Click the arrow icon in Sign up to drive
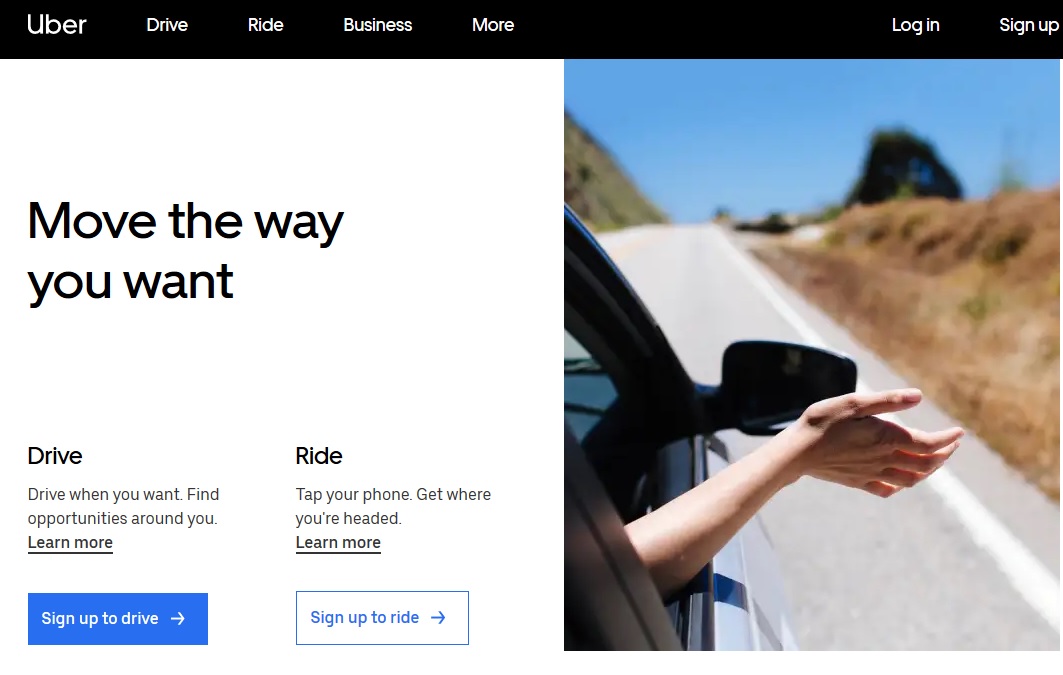Screen dimensions: 1063x675 pyautogui.click(x=178, y=619)
